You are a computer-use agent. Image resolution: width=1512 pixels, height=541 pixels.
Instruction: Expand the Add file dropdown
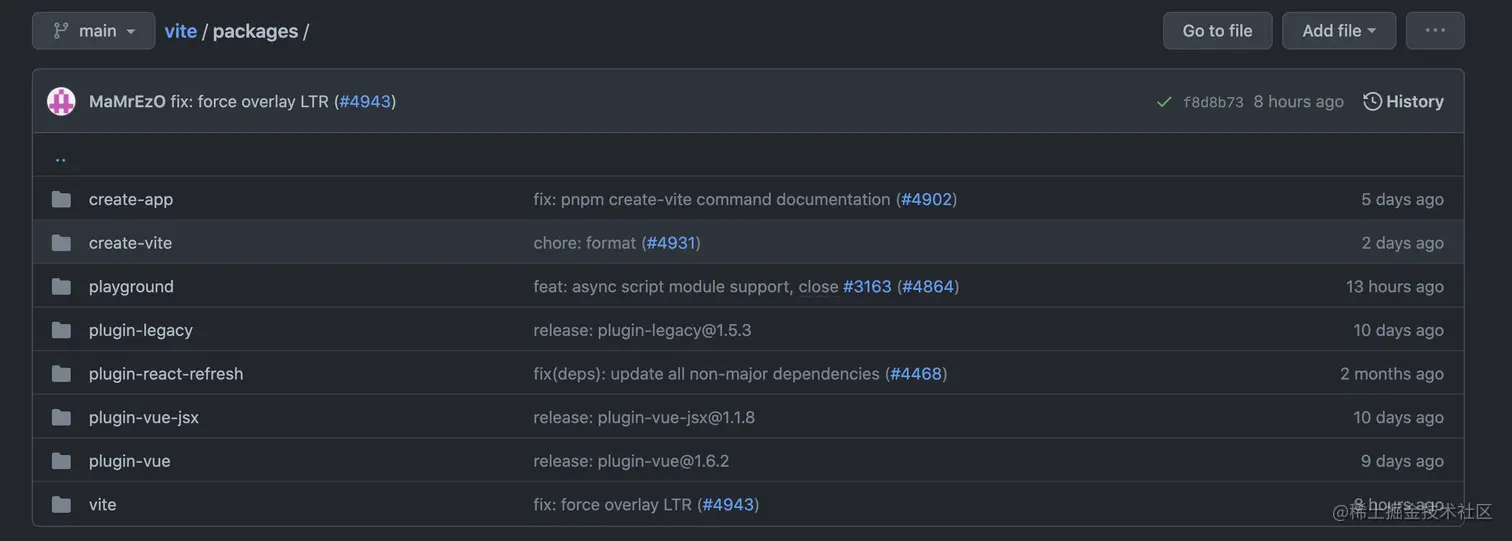point(1339,31)
